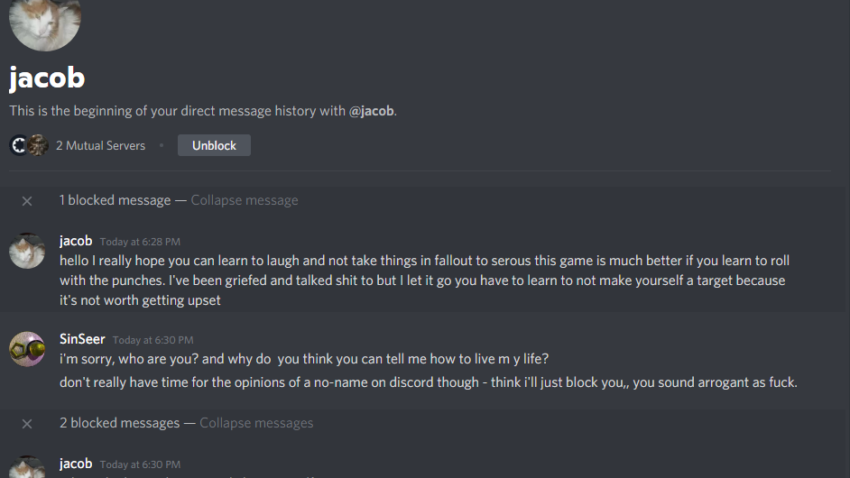
Task: Click the large jacob profile heading
Action: point(47,77)
